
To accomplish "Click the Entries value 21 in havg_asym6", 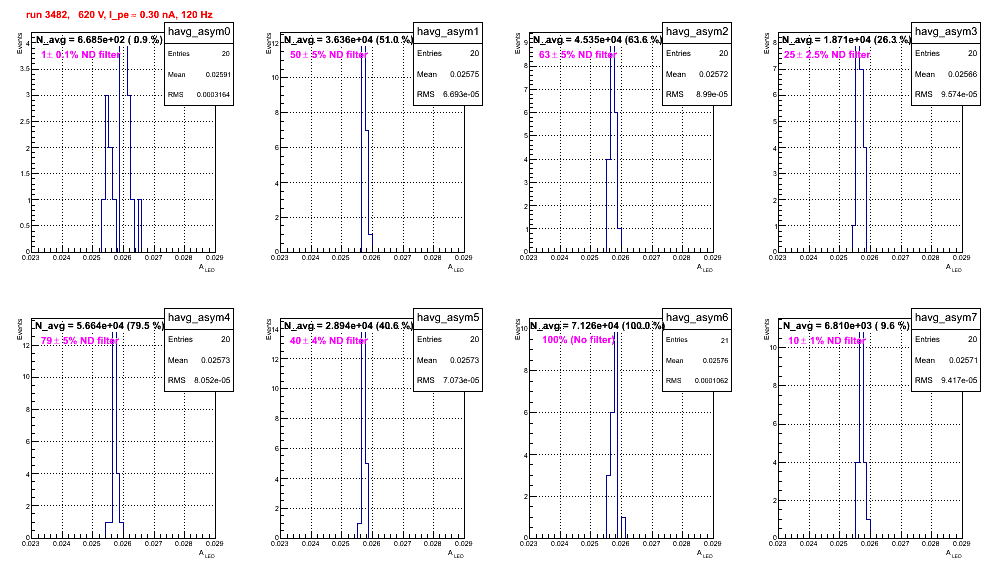I will point(724,341).
